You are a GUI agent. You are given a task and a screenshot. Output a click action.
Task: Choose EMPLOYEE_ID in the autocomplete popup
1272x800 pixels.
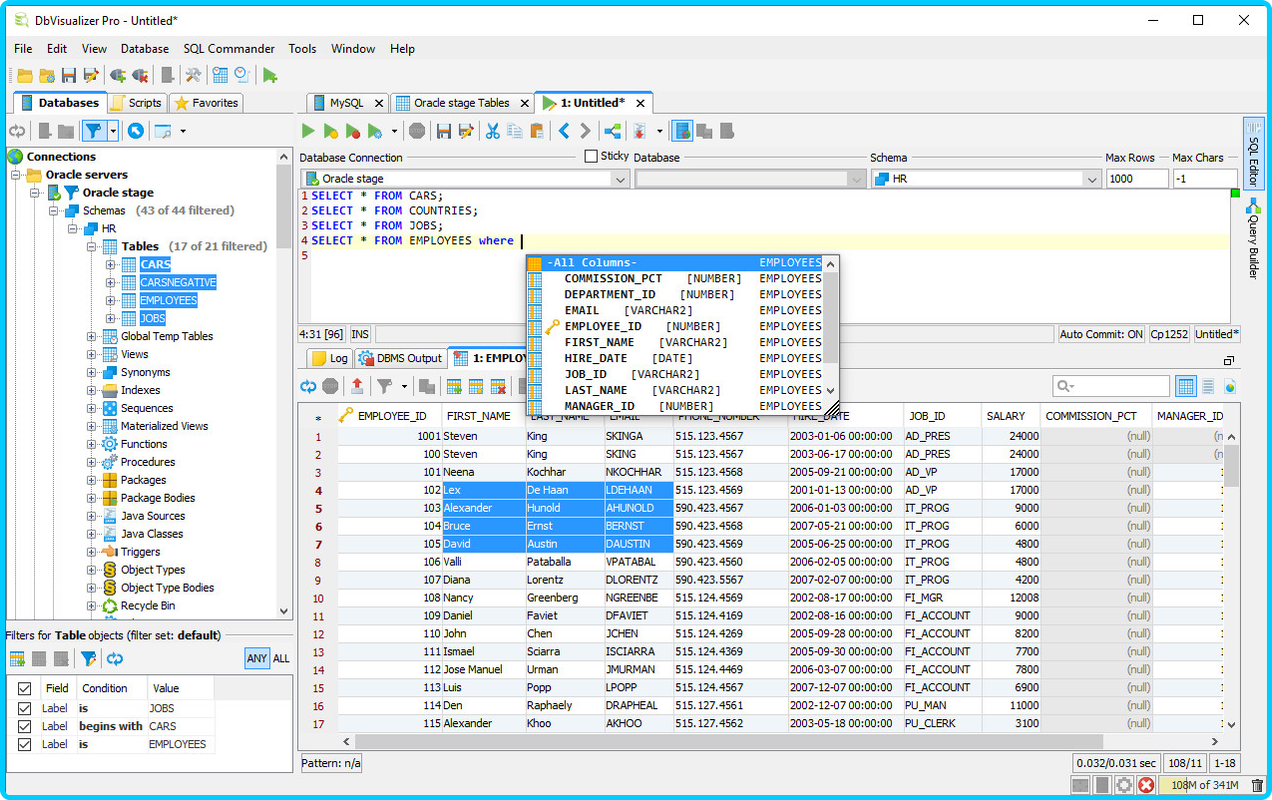(x=675, y=326)
